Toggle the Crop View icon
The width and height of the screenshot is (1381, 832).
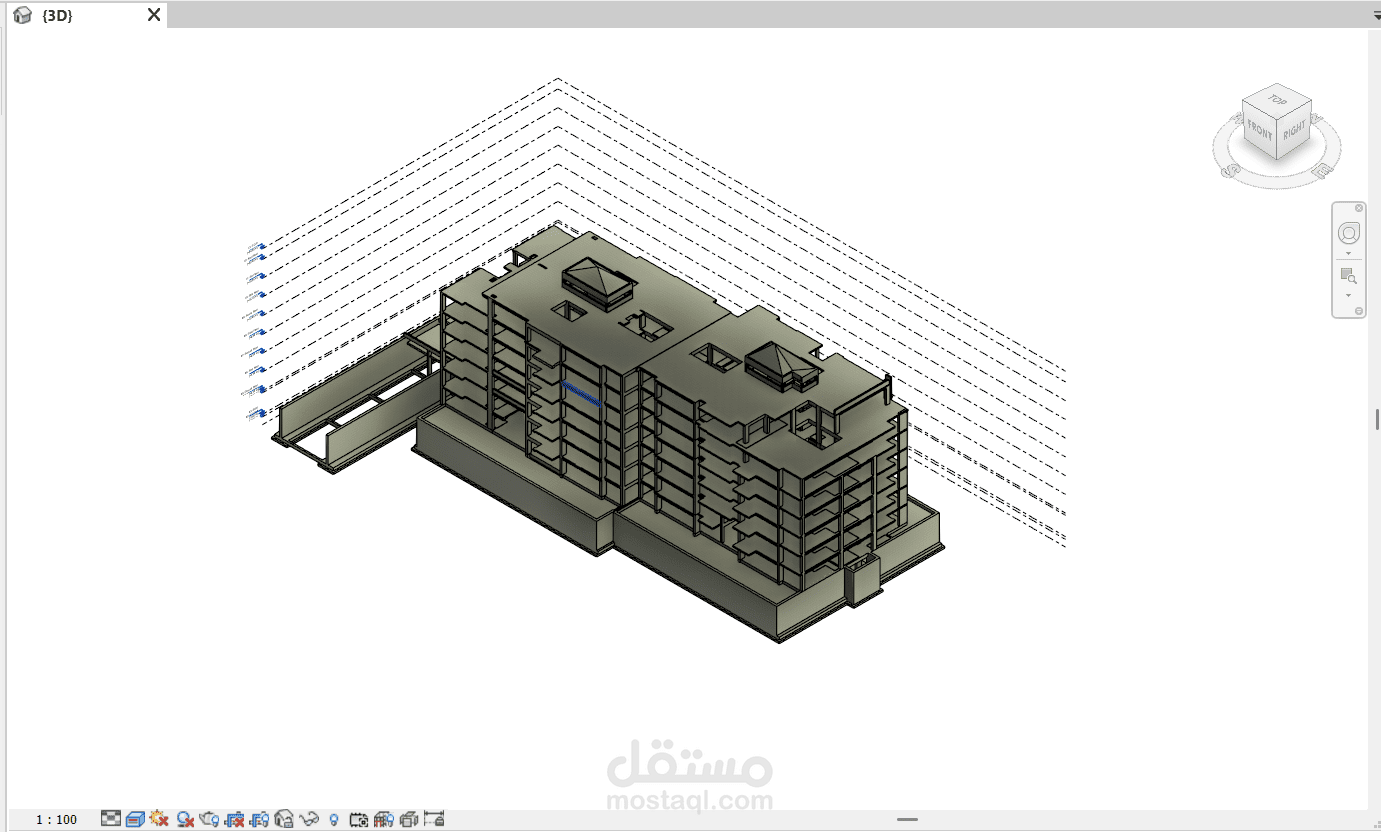[235, 819]
